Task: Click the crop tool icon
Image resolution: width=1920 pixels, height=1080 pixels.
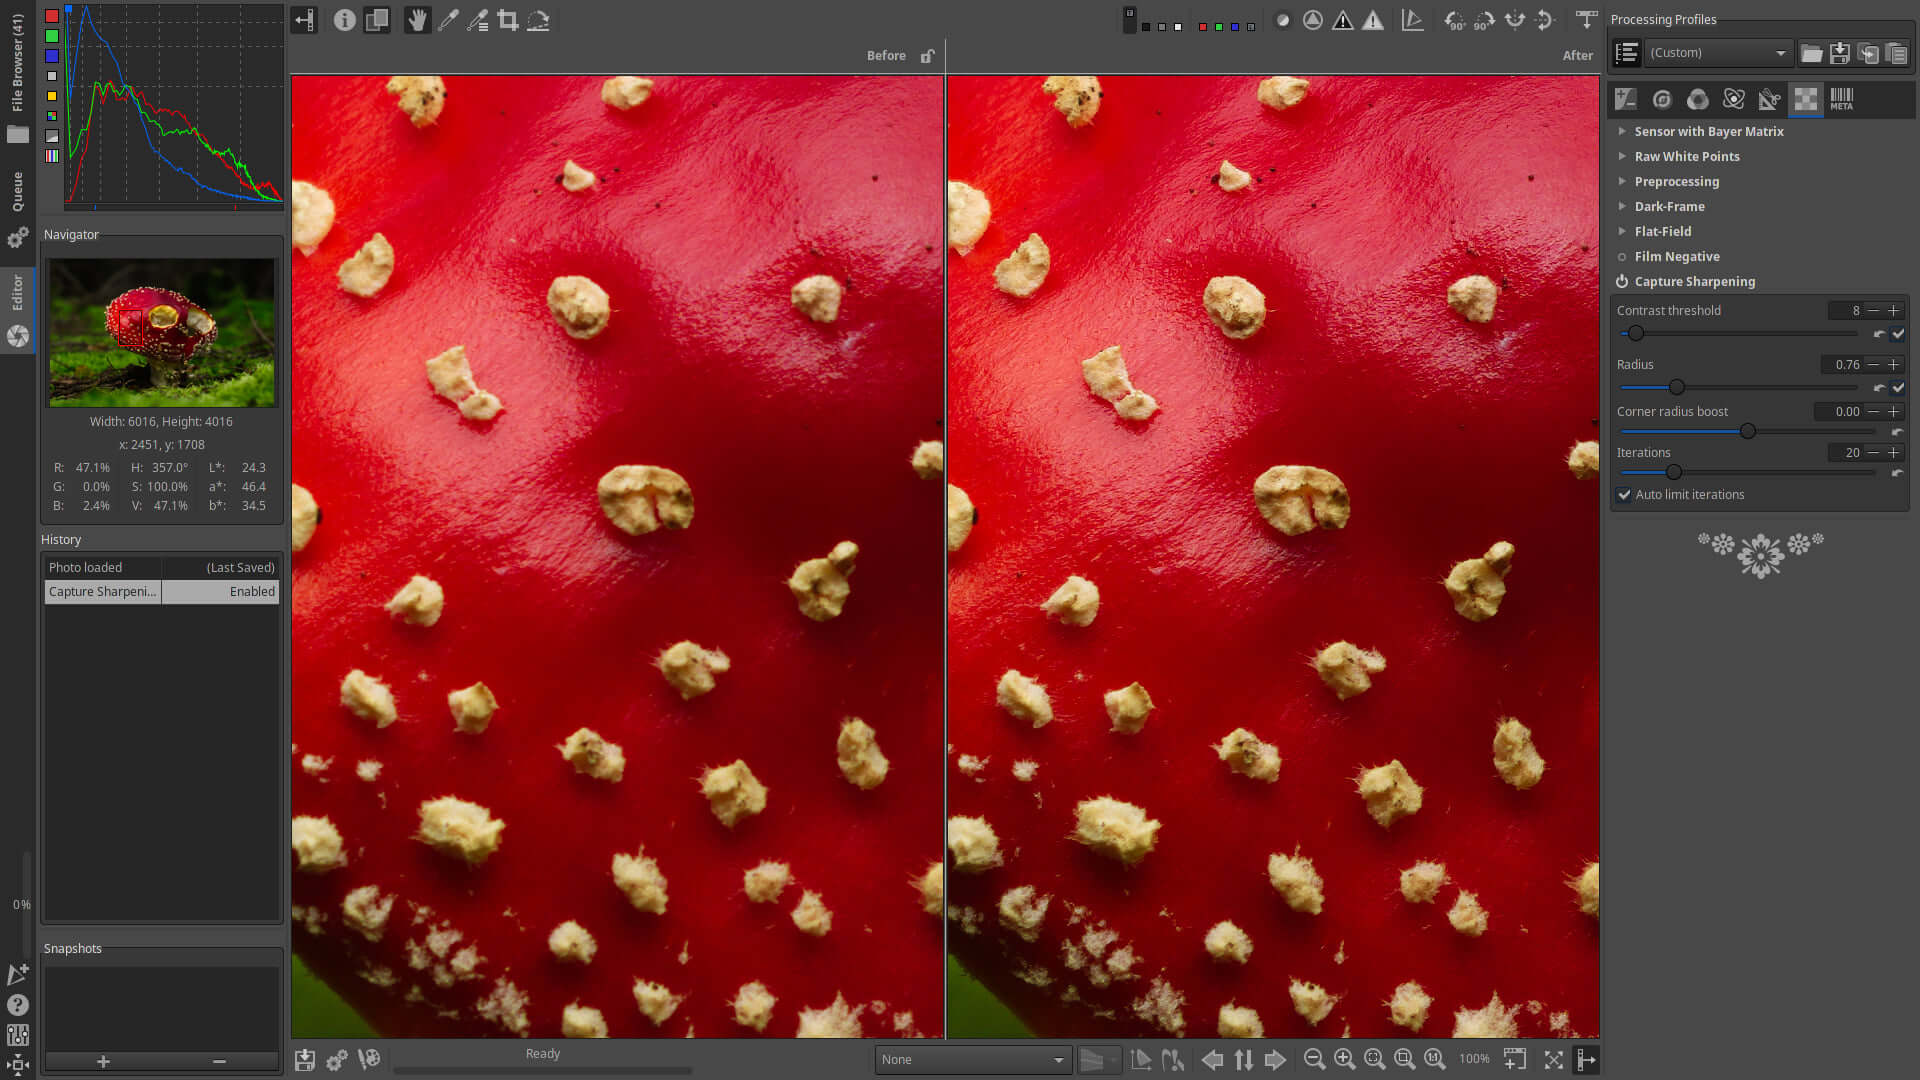Action: click(508, 20)
